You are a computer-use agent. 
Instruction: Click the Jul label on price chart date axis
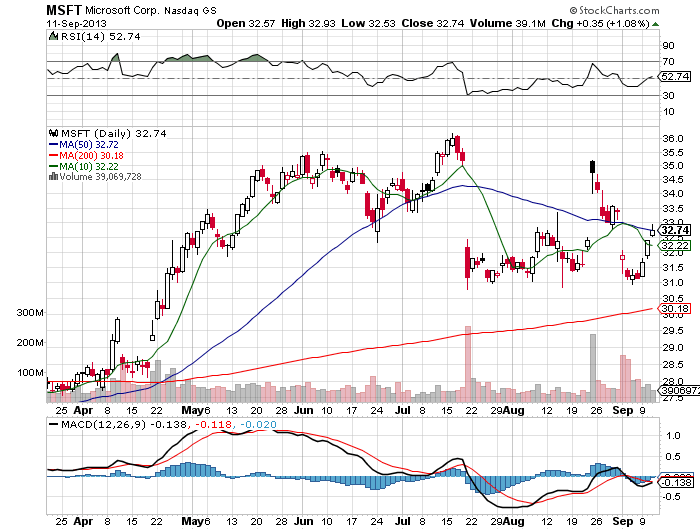pyautogui.click(x=402, y=410)
